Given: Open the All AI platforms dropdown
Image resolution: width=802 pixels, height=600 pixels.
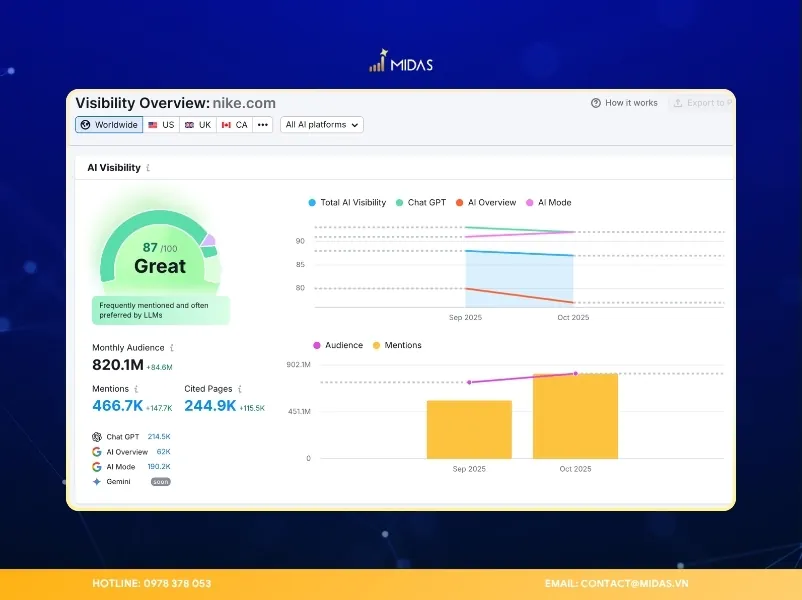Looking at the screenshot, I should point(320,124).
